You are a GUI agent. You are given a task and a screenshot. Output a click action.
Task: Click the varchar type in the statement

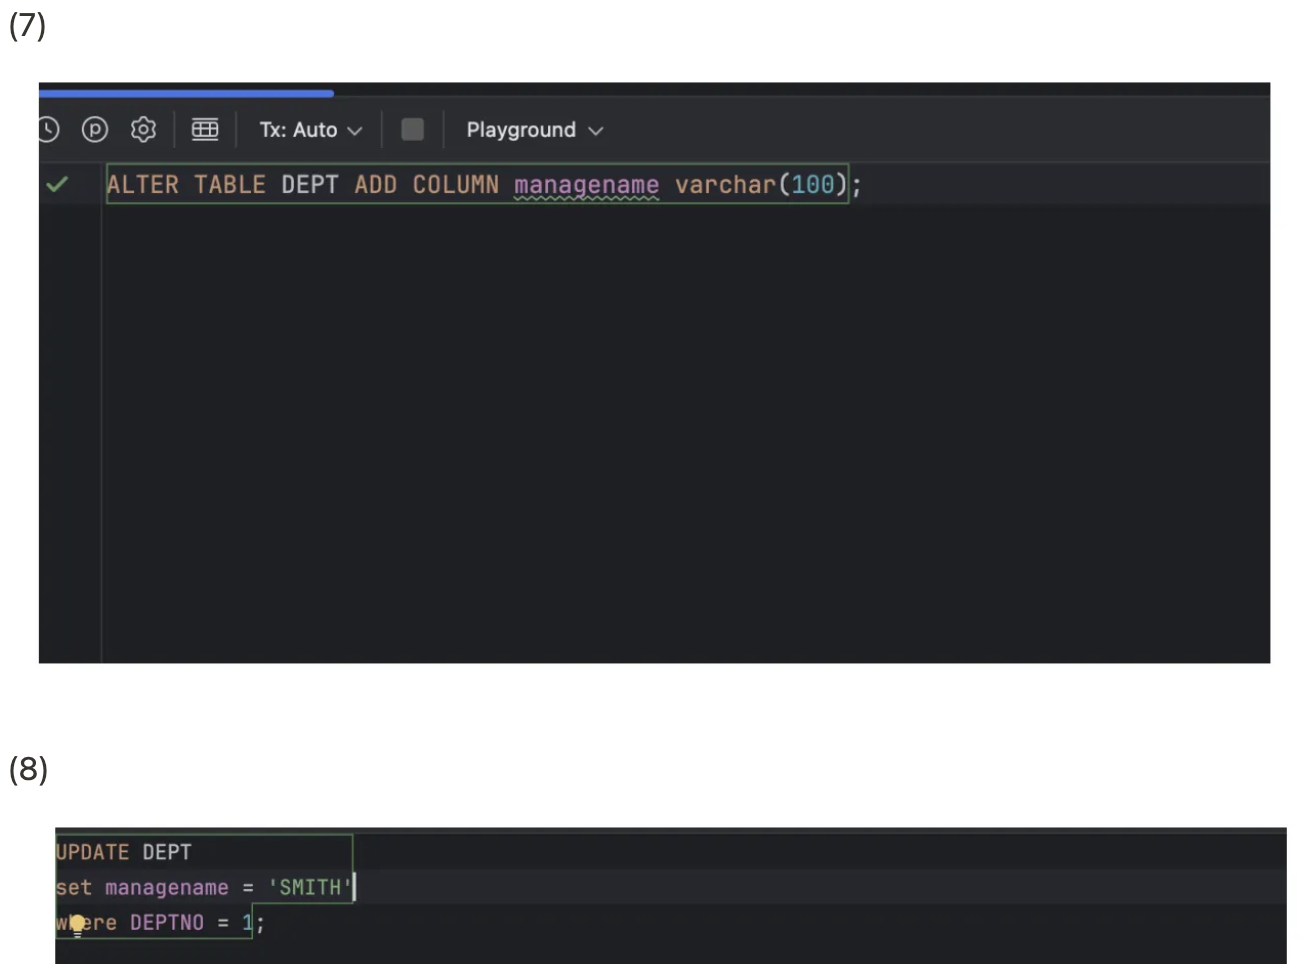pos(725,185)
